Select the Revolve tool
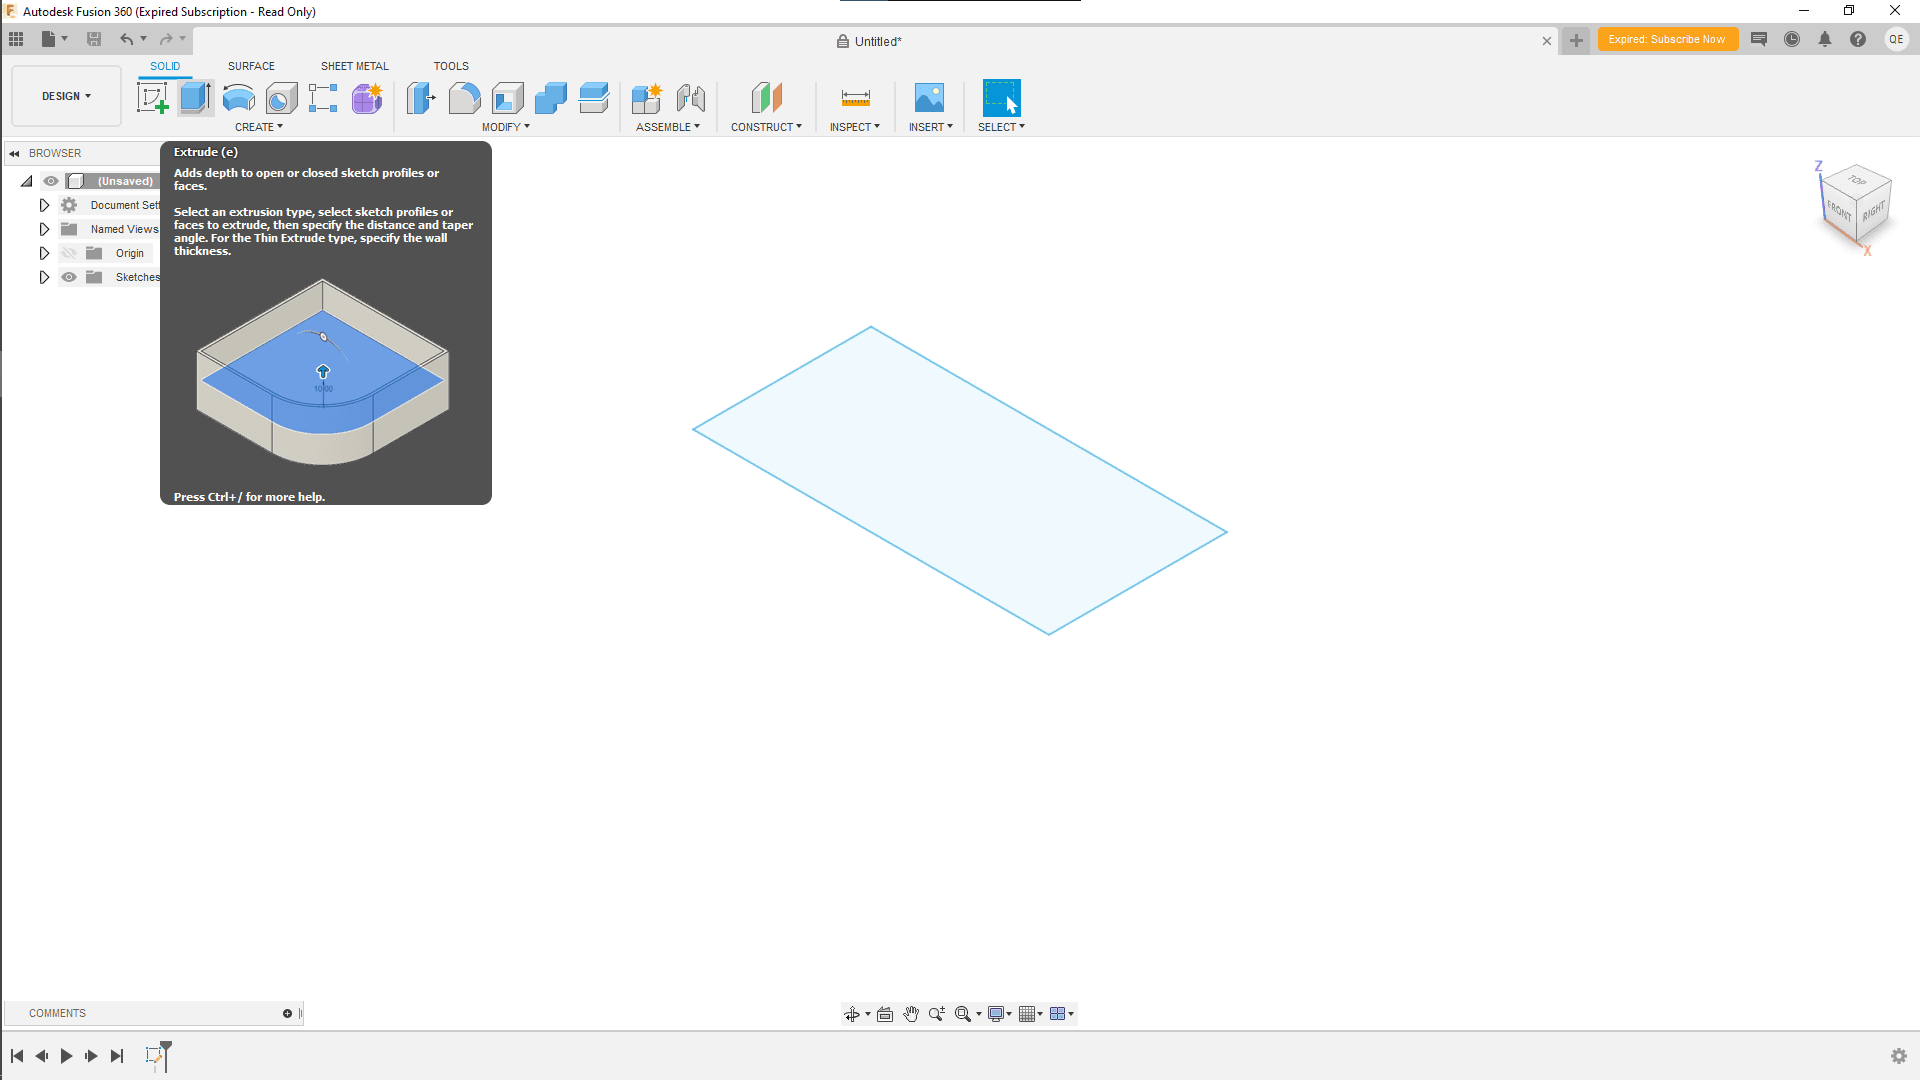1920x1080 pixels. pos(237,98)
